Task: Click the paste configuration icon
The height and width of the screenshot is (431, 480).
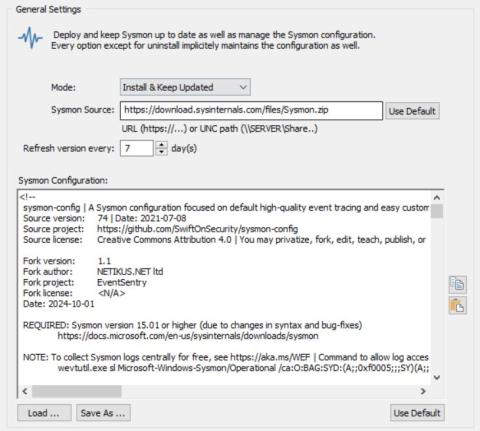Action: (458, 306)
